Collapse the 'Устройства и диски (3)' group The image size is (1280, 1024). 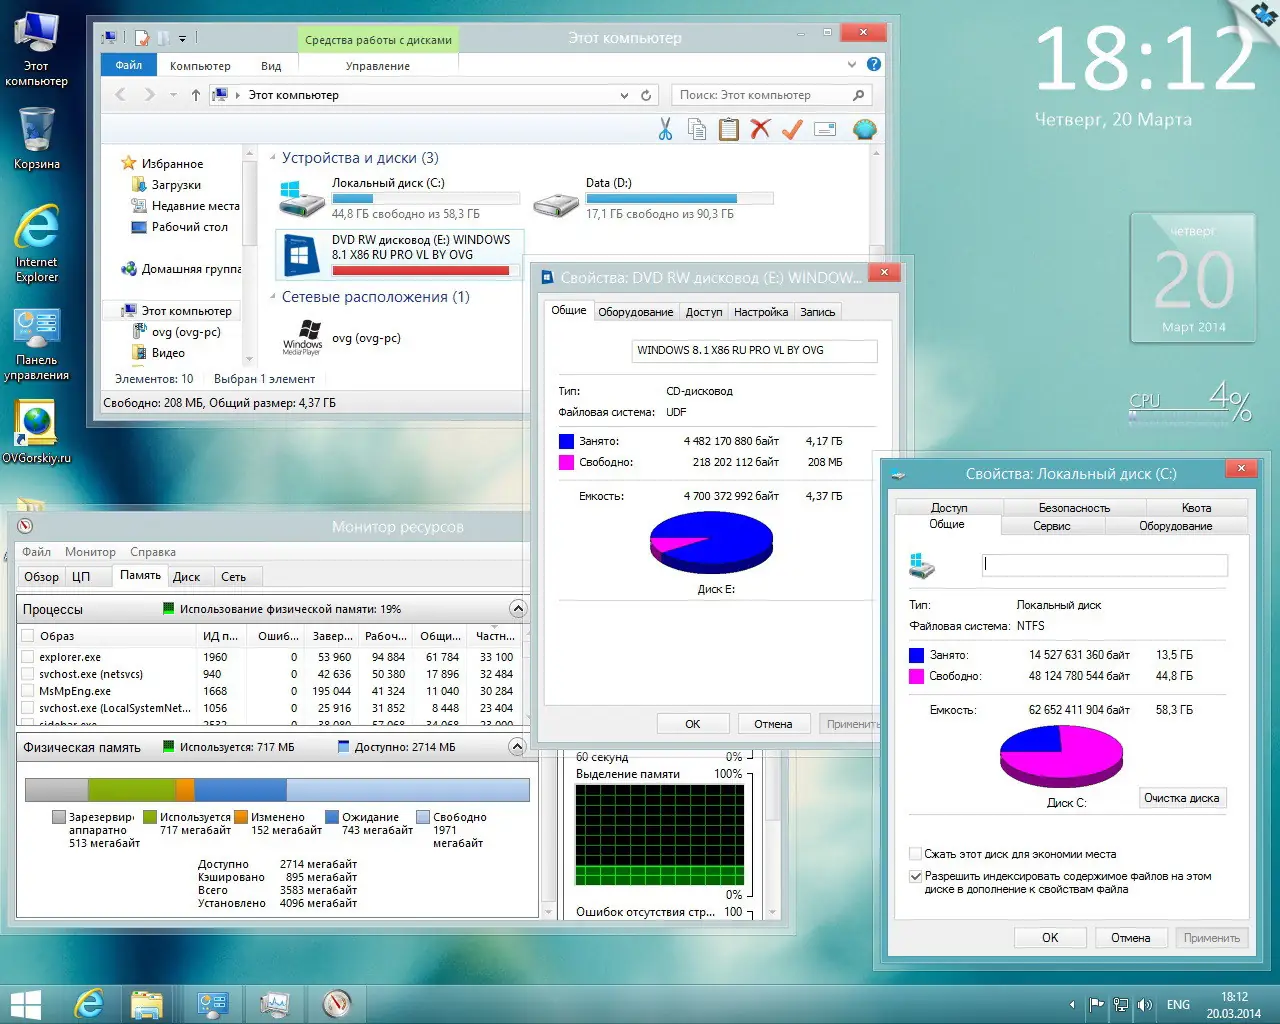tap(273, 158)
